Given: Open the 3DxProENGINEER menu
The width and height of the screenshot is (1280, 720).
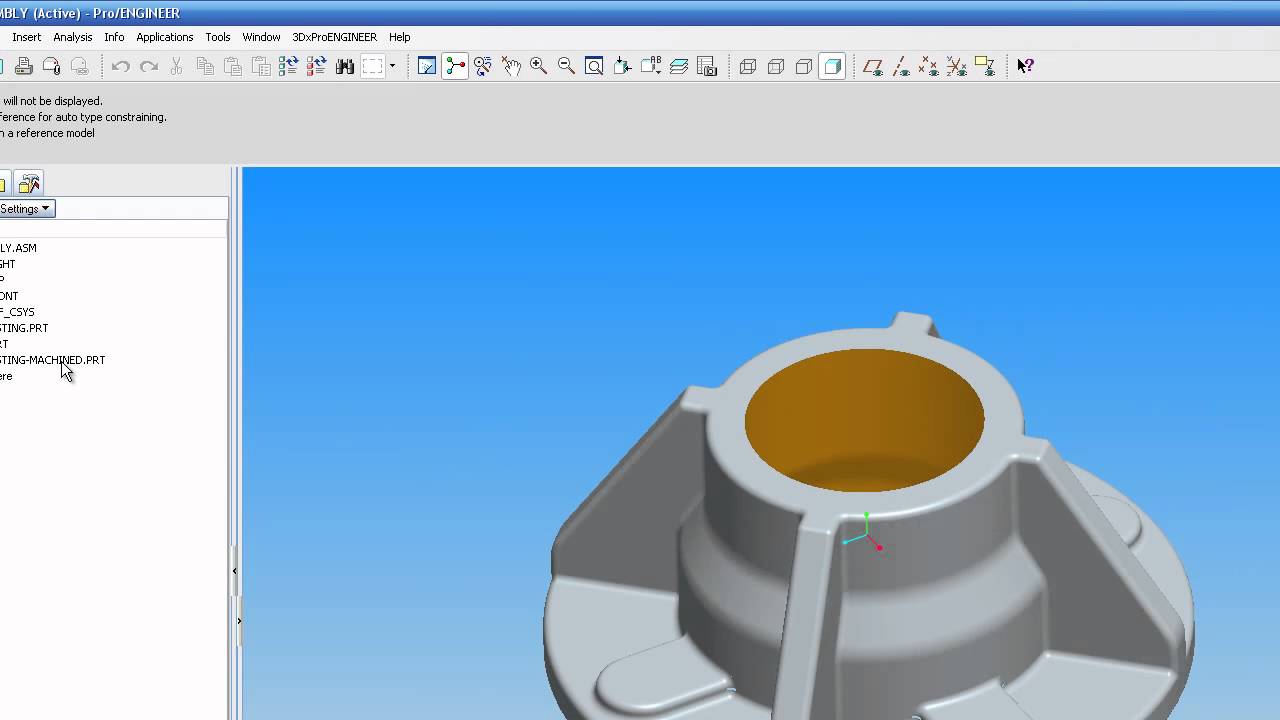Looking at the screenshot, I should tap(335, 37).
